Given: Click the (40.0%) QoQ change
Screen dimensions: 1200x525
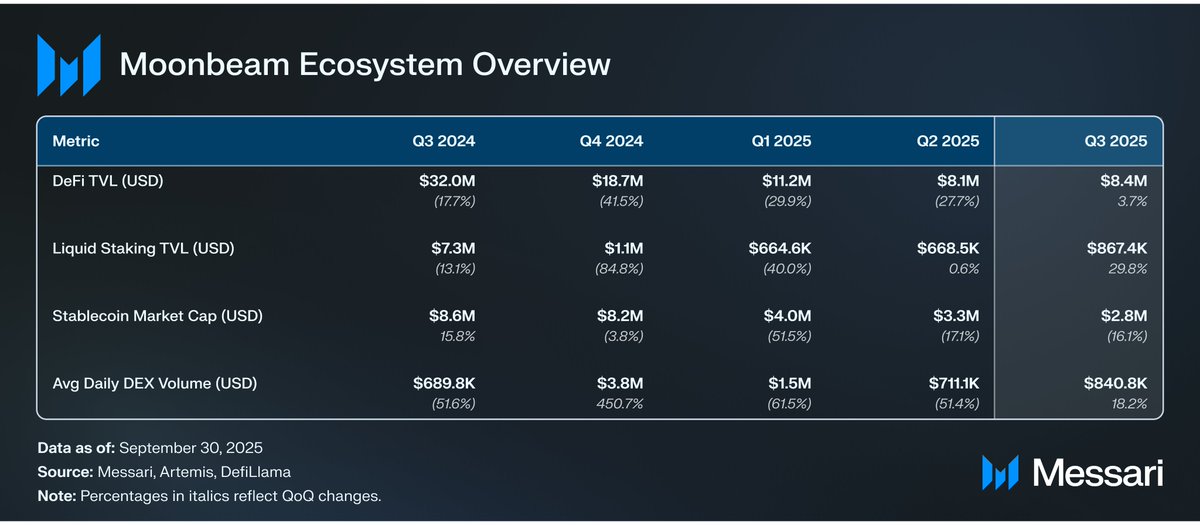Looking at the screenshot, I should point(786,269).
